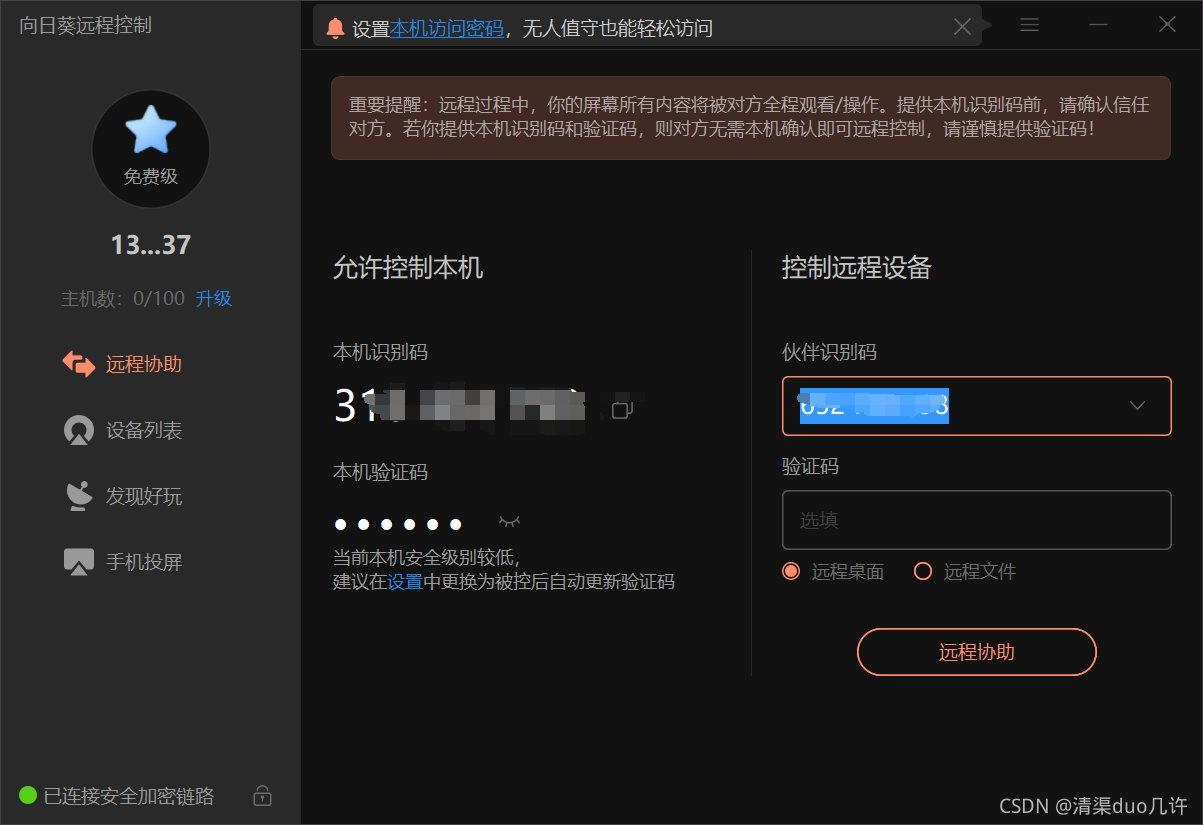
Task: Click the 升级 upgrade link
Action: [214, 298]
